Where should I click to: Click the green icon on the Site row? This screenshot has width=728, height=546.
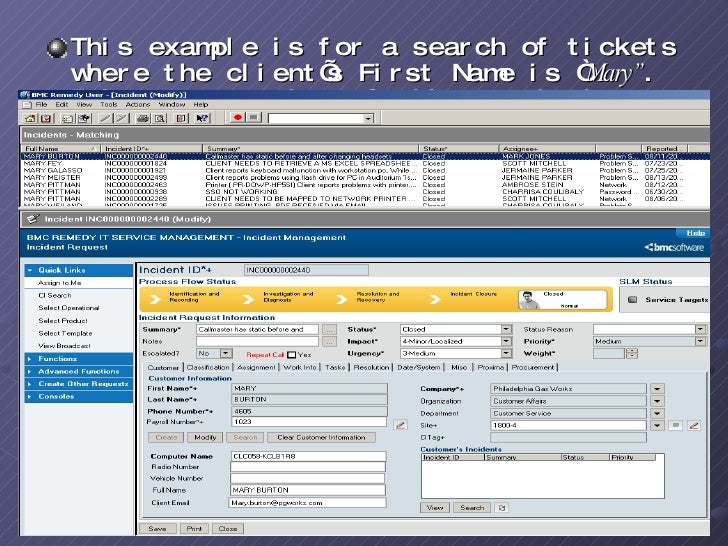[675, 425]
